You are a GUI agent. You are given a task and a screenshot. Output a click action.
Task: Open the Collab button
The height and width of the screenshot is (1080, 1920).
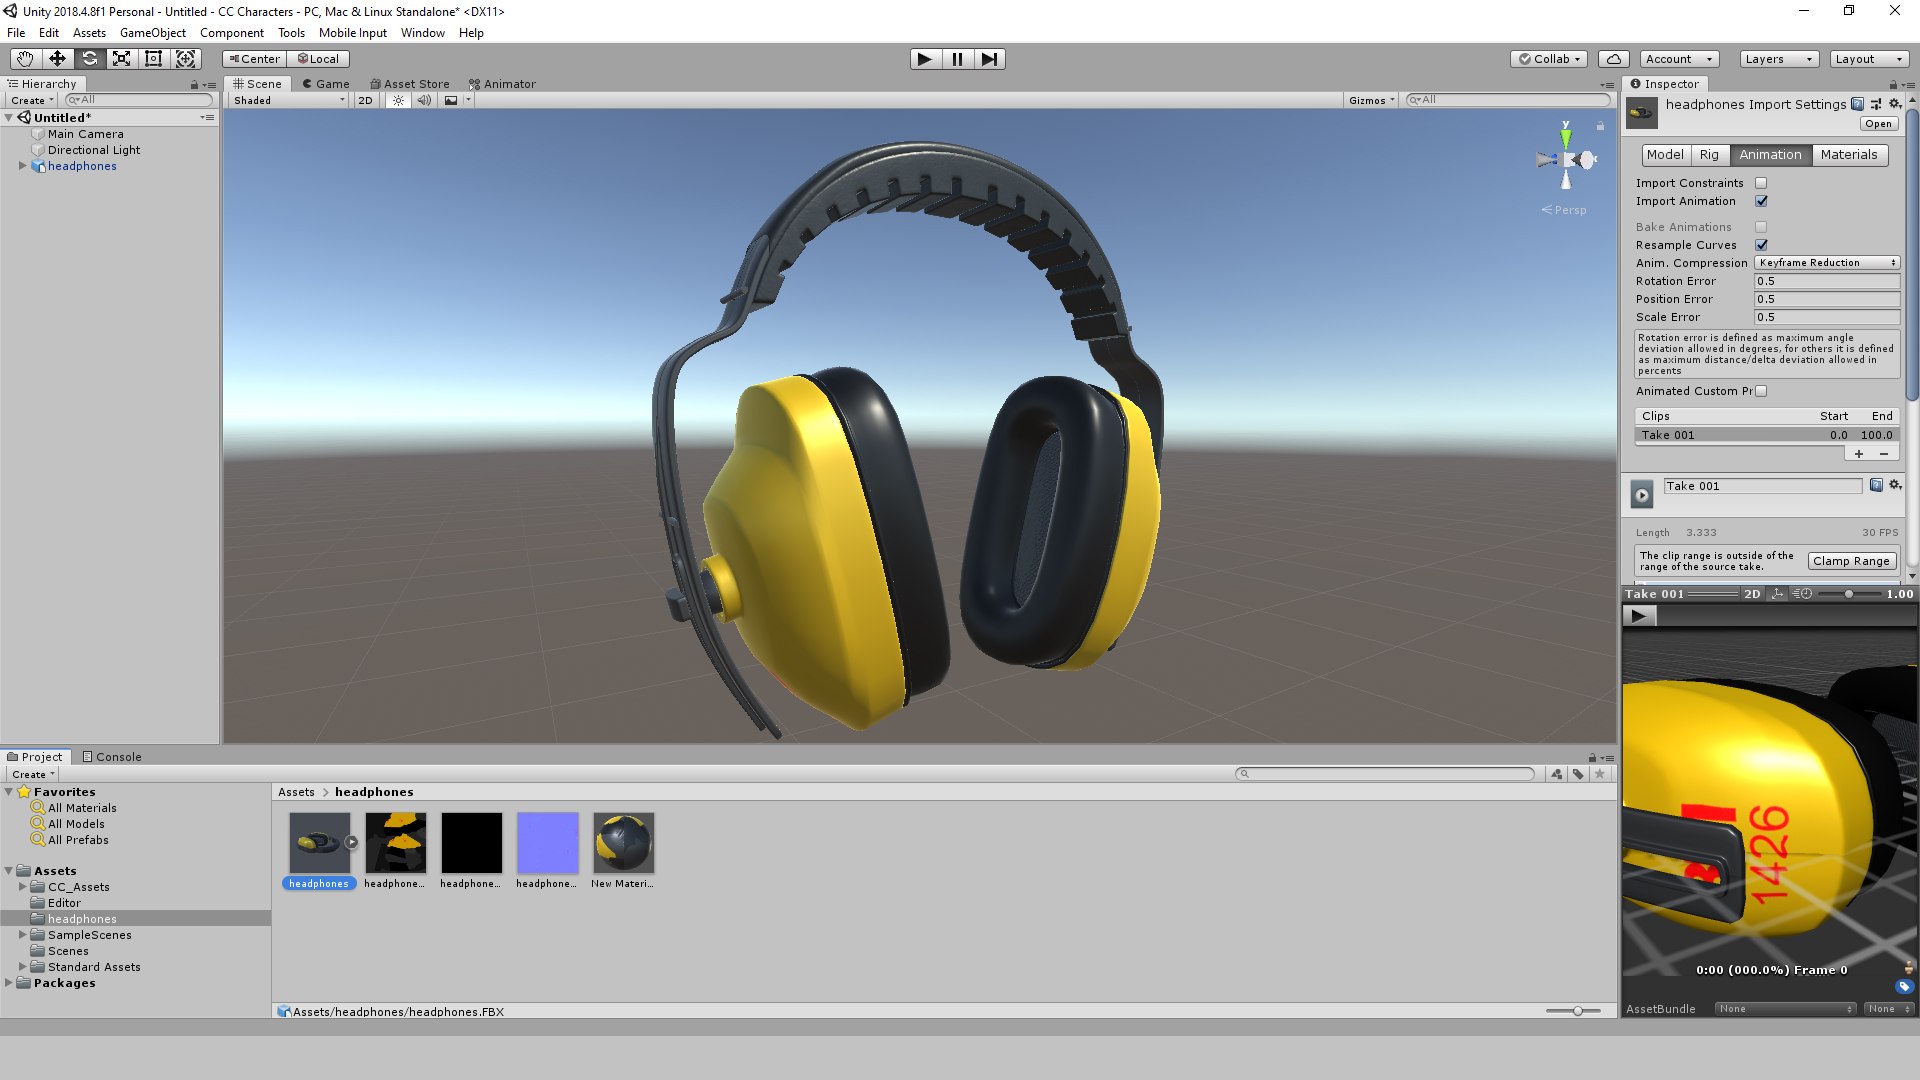pyautogui.click(x=1549, y=59)
